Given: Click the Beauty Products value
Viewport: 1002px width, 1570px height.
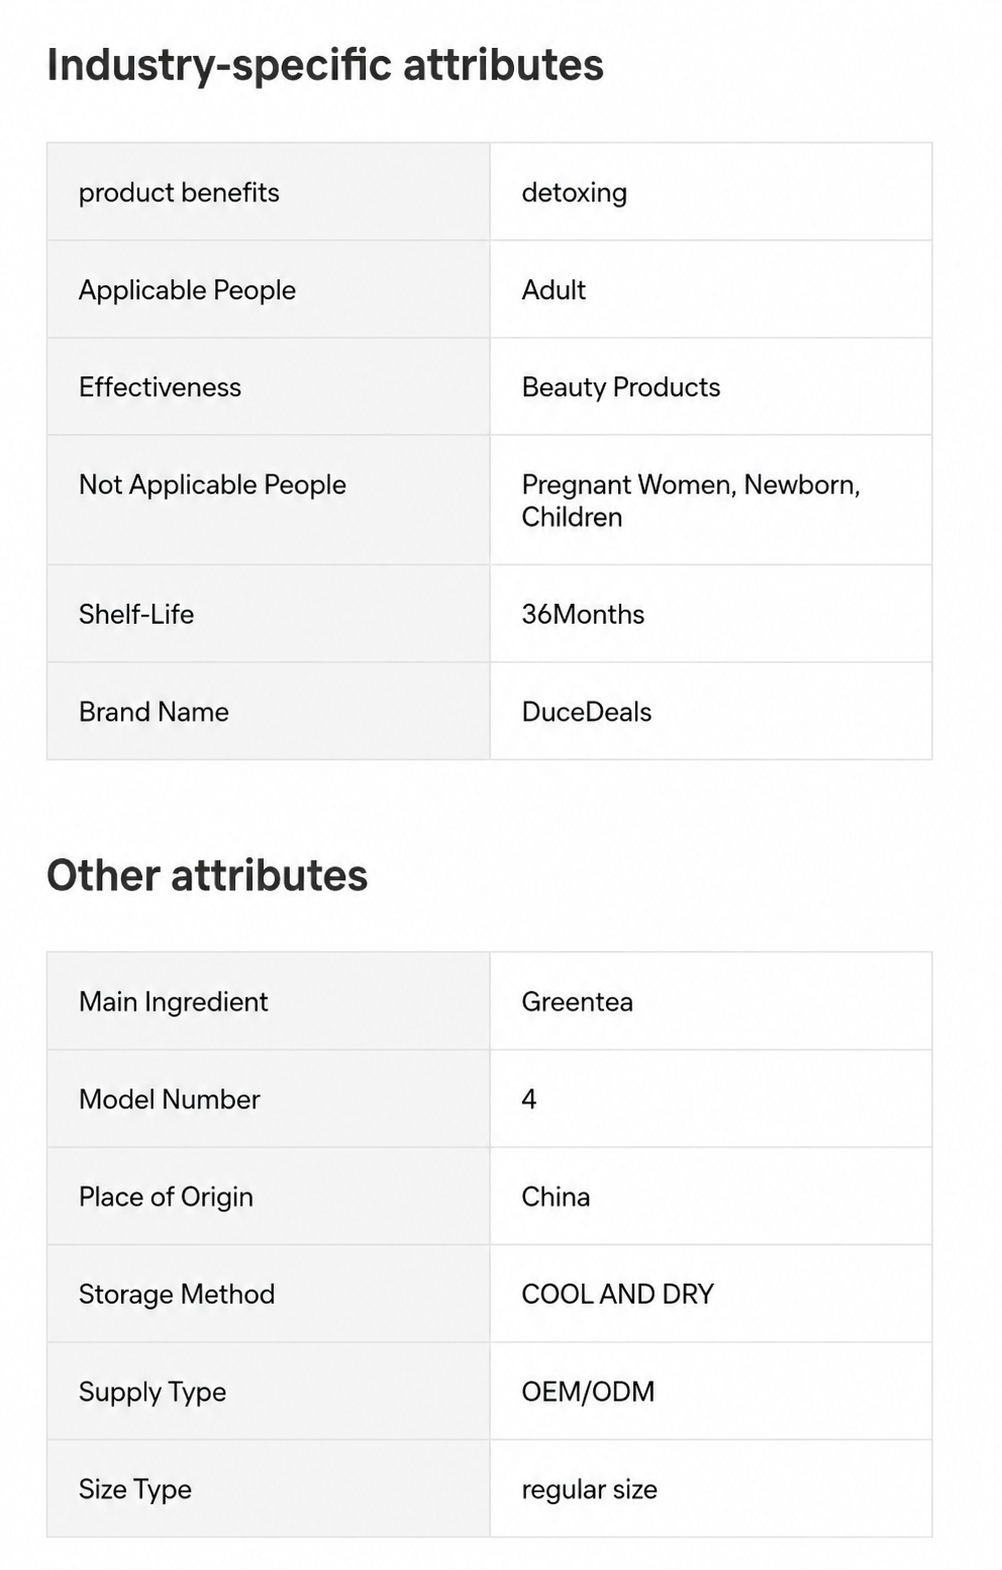Looking at the screenshot, I should [x=621, y=387].
